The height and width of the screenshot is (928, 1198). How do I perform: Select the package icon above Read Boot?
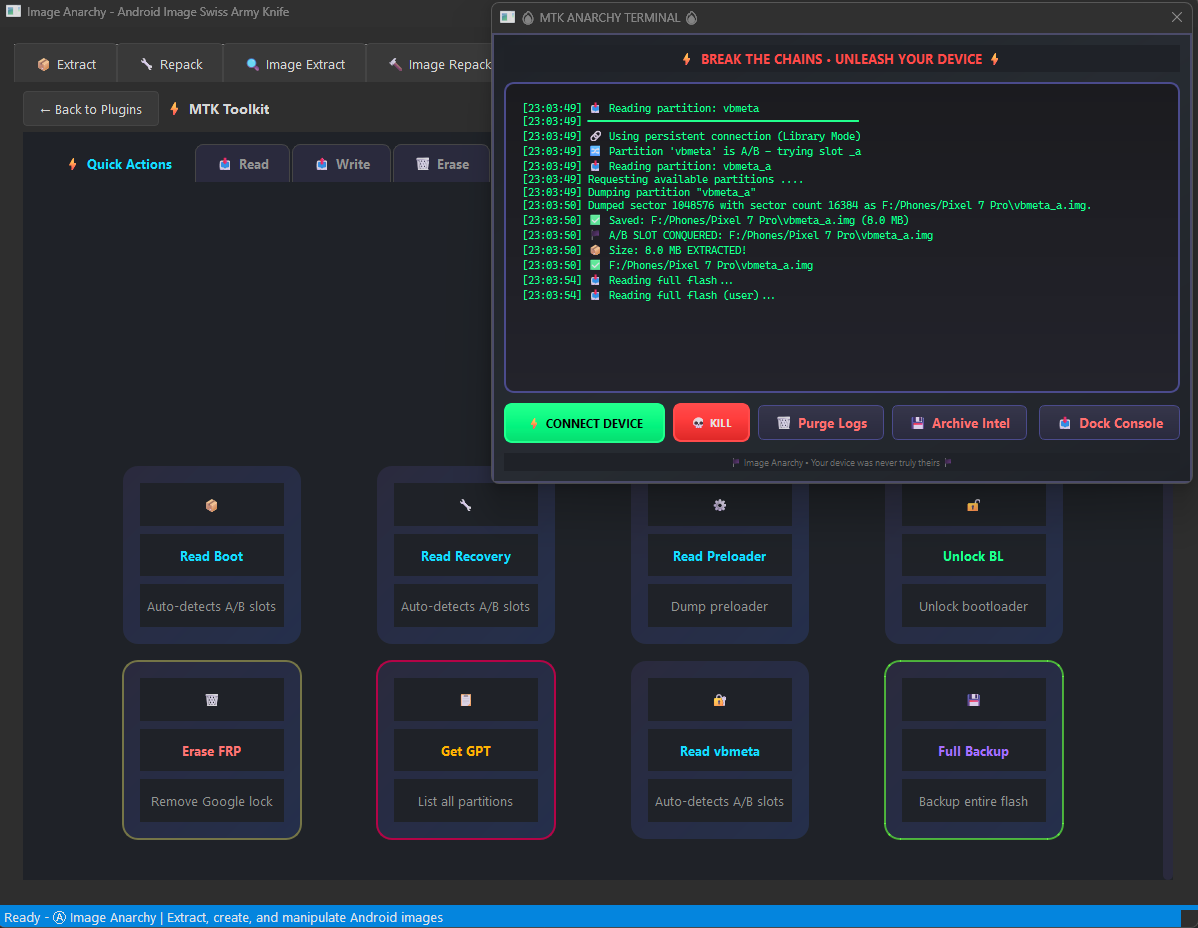pos(211,505)
